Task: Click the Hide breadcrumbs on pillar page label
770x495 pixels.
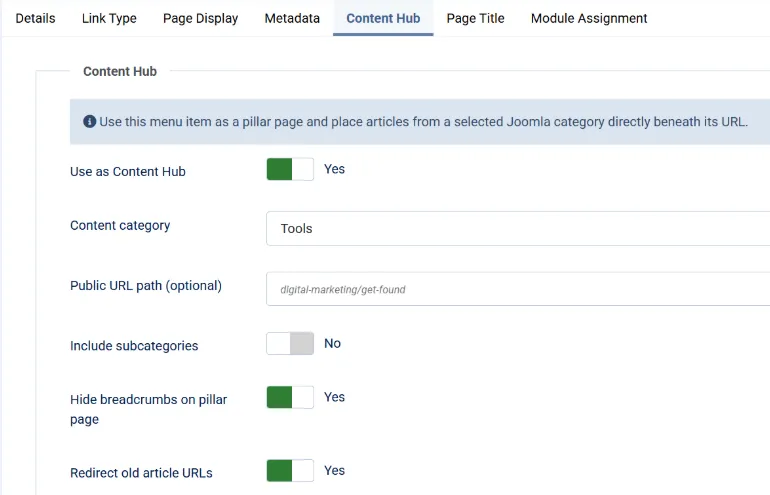Action: 148,409
